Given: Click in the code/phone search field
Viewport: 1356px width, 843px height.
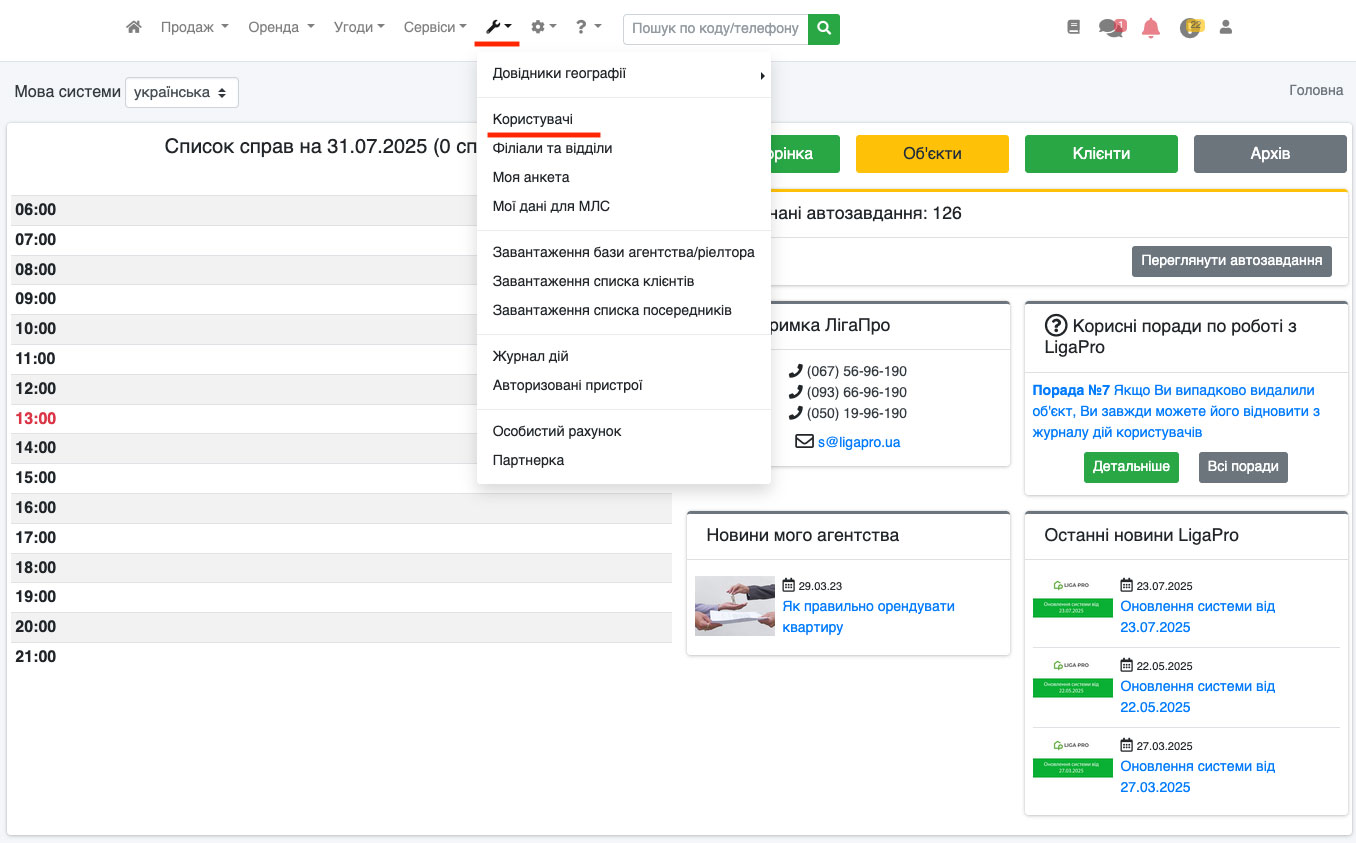Looking at the screenshot, I should point(715,29).
